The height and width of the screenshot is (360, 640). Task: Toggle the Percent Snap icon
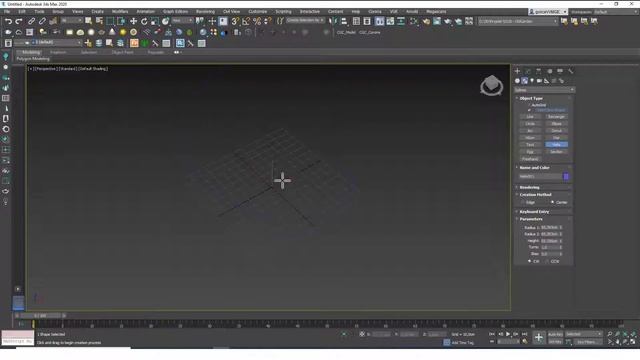[257, 21]
